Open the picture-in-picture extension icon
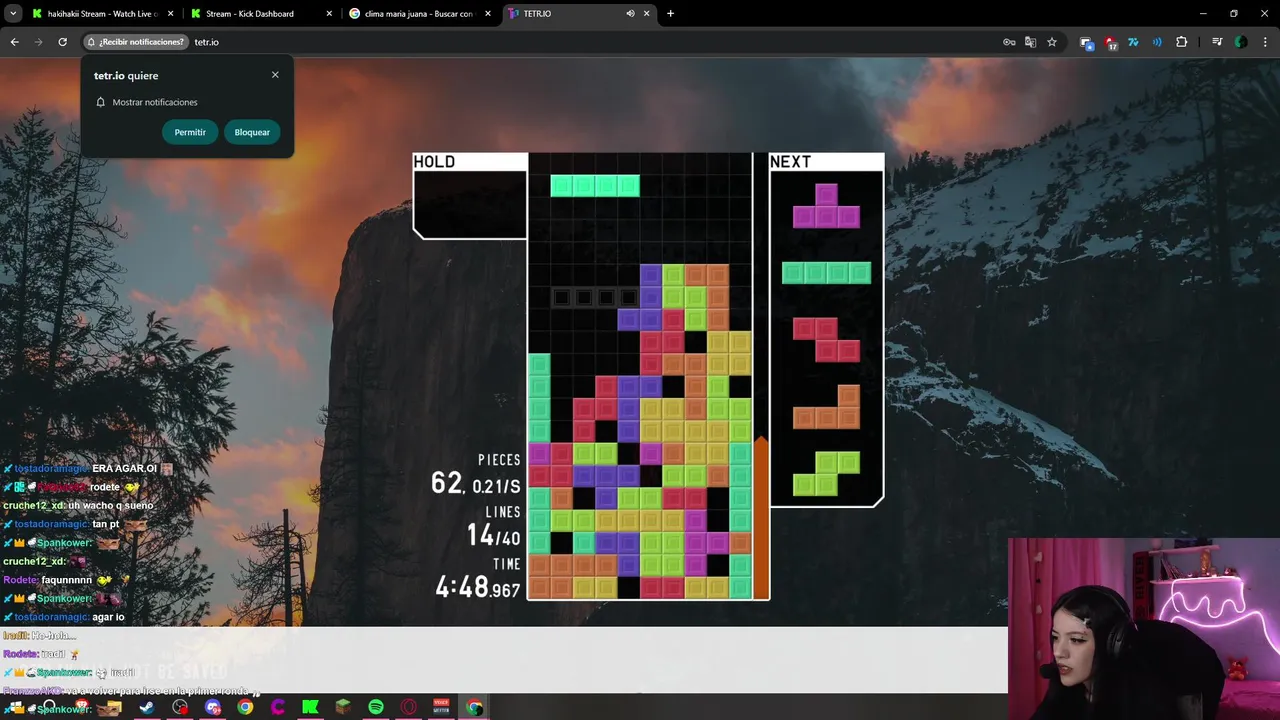Viewport: 1280px width, 720px height. 1086,42
